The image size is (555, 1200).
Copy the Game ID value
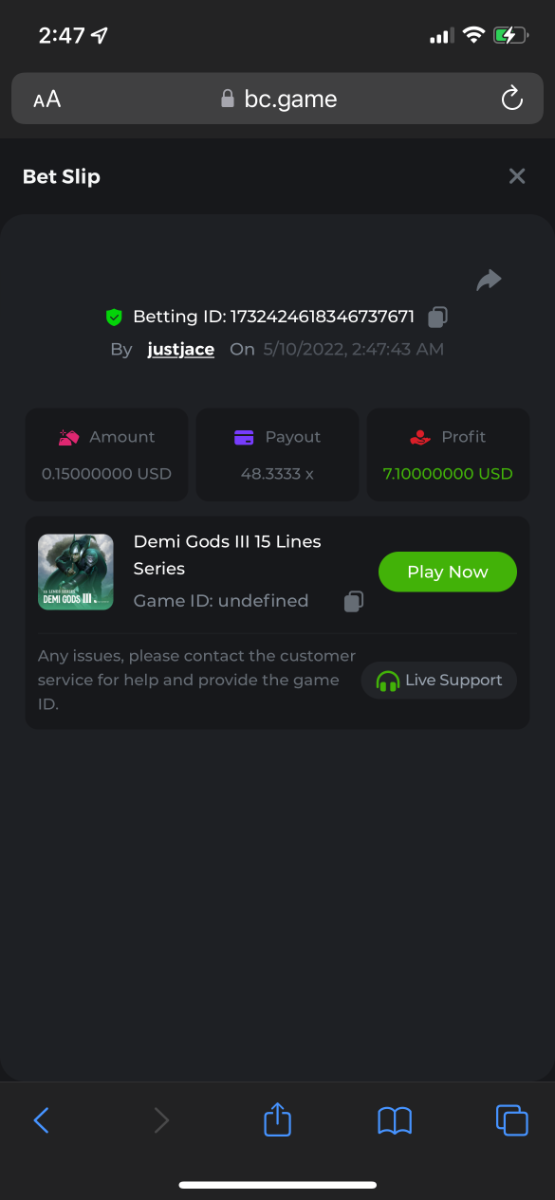click(x=353, y=601)
